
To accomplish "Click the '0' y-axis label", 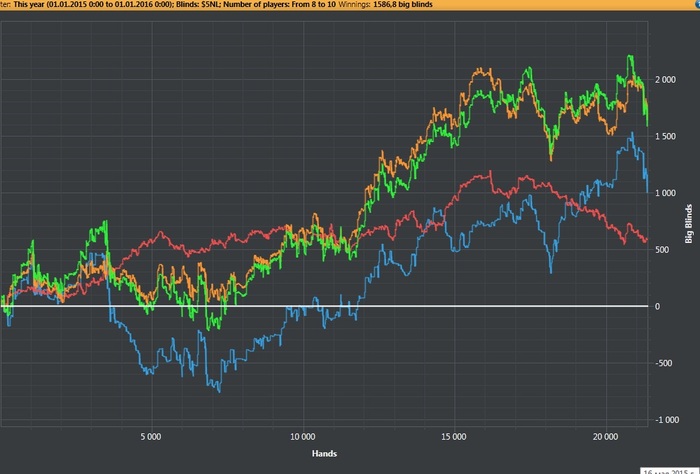I will pyautogui.click(x=657, y=306).
